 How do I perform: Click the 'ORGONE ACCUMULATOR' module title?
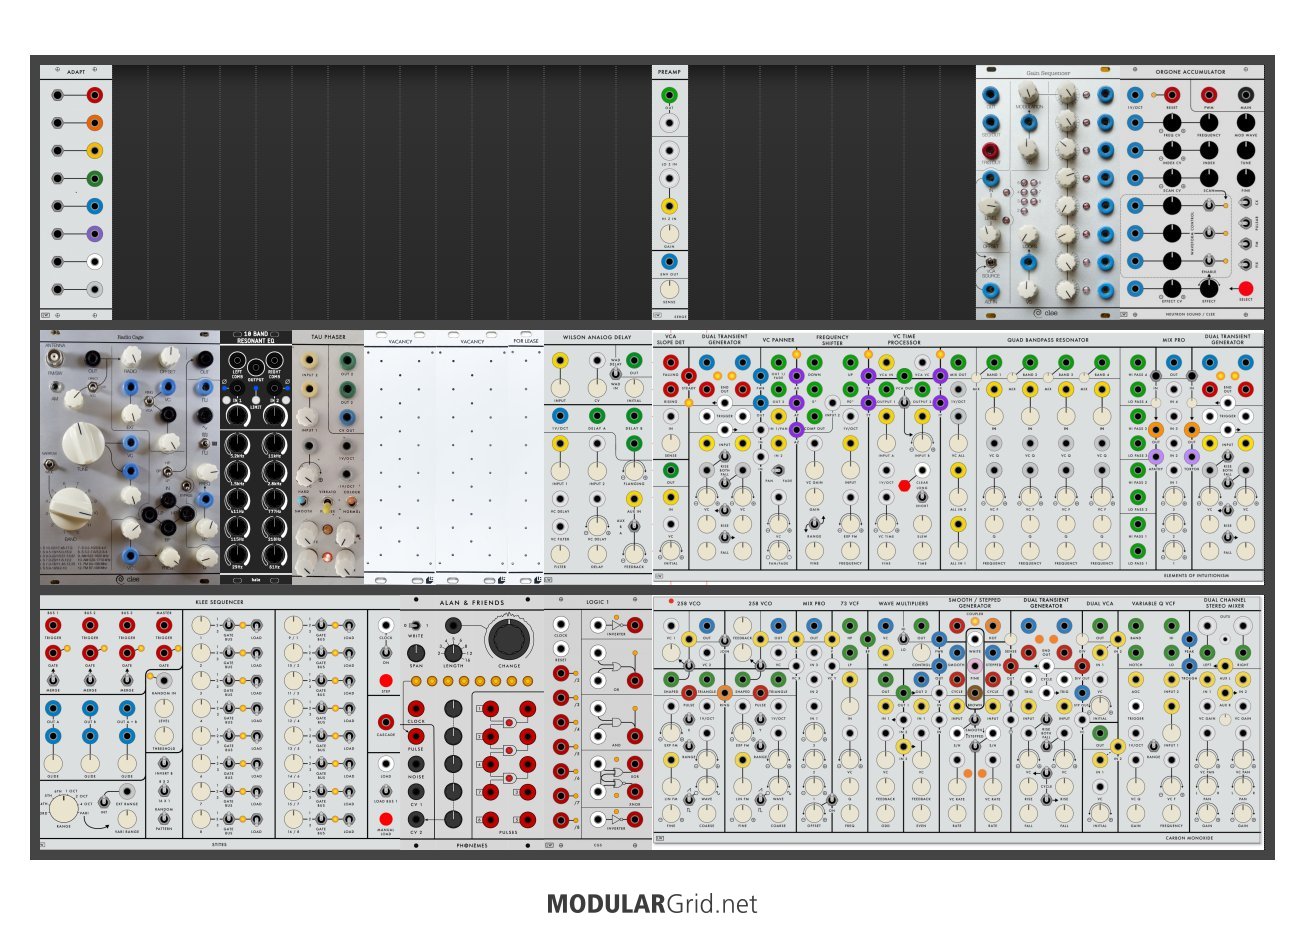point(1190,72)
